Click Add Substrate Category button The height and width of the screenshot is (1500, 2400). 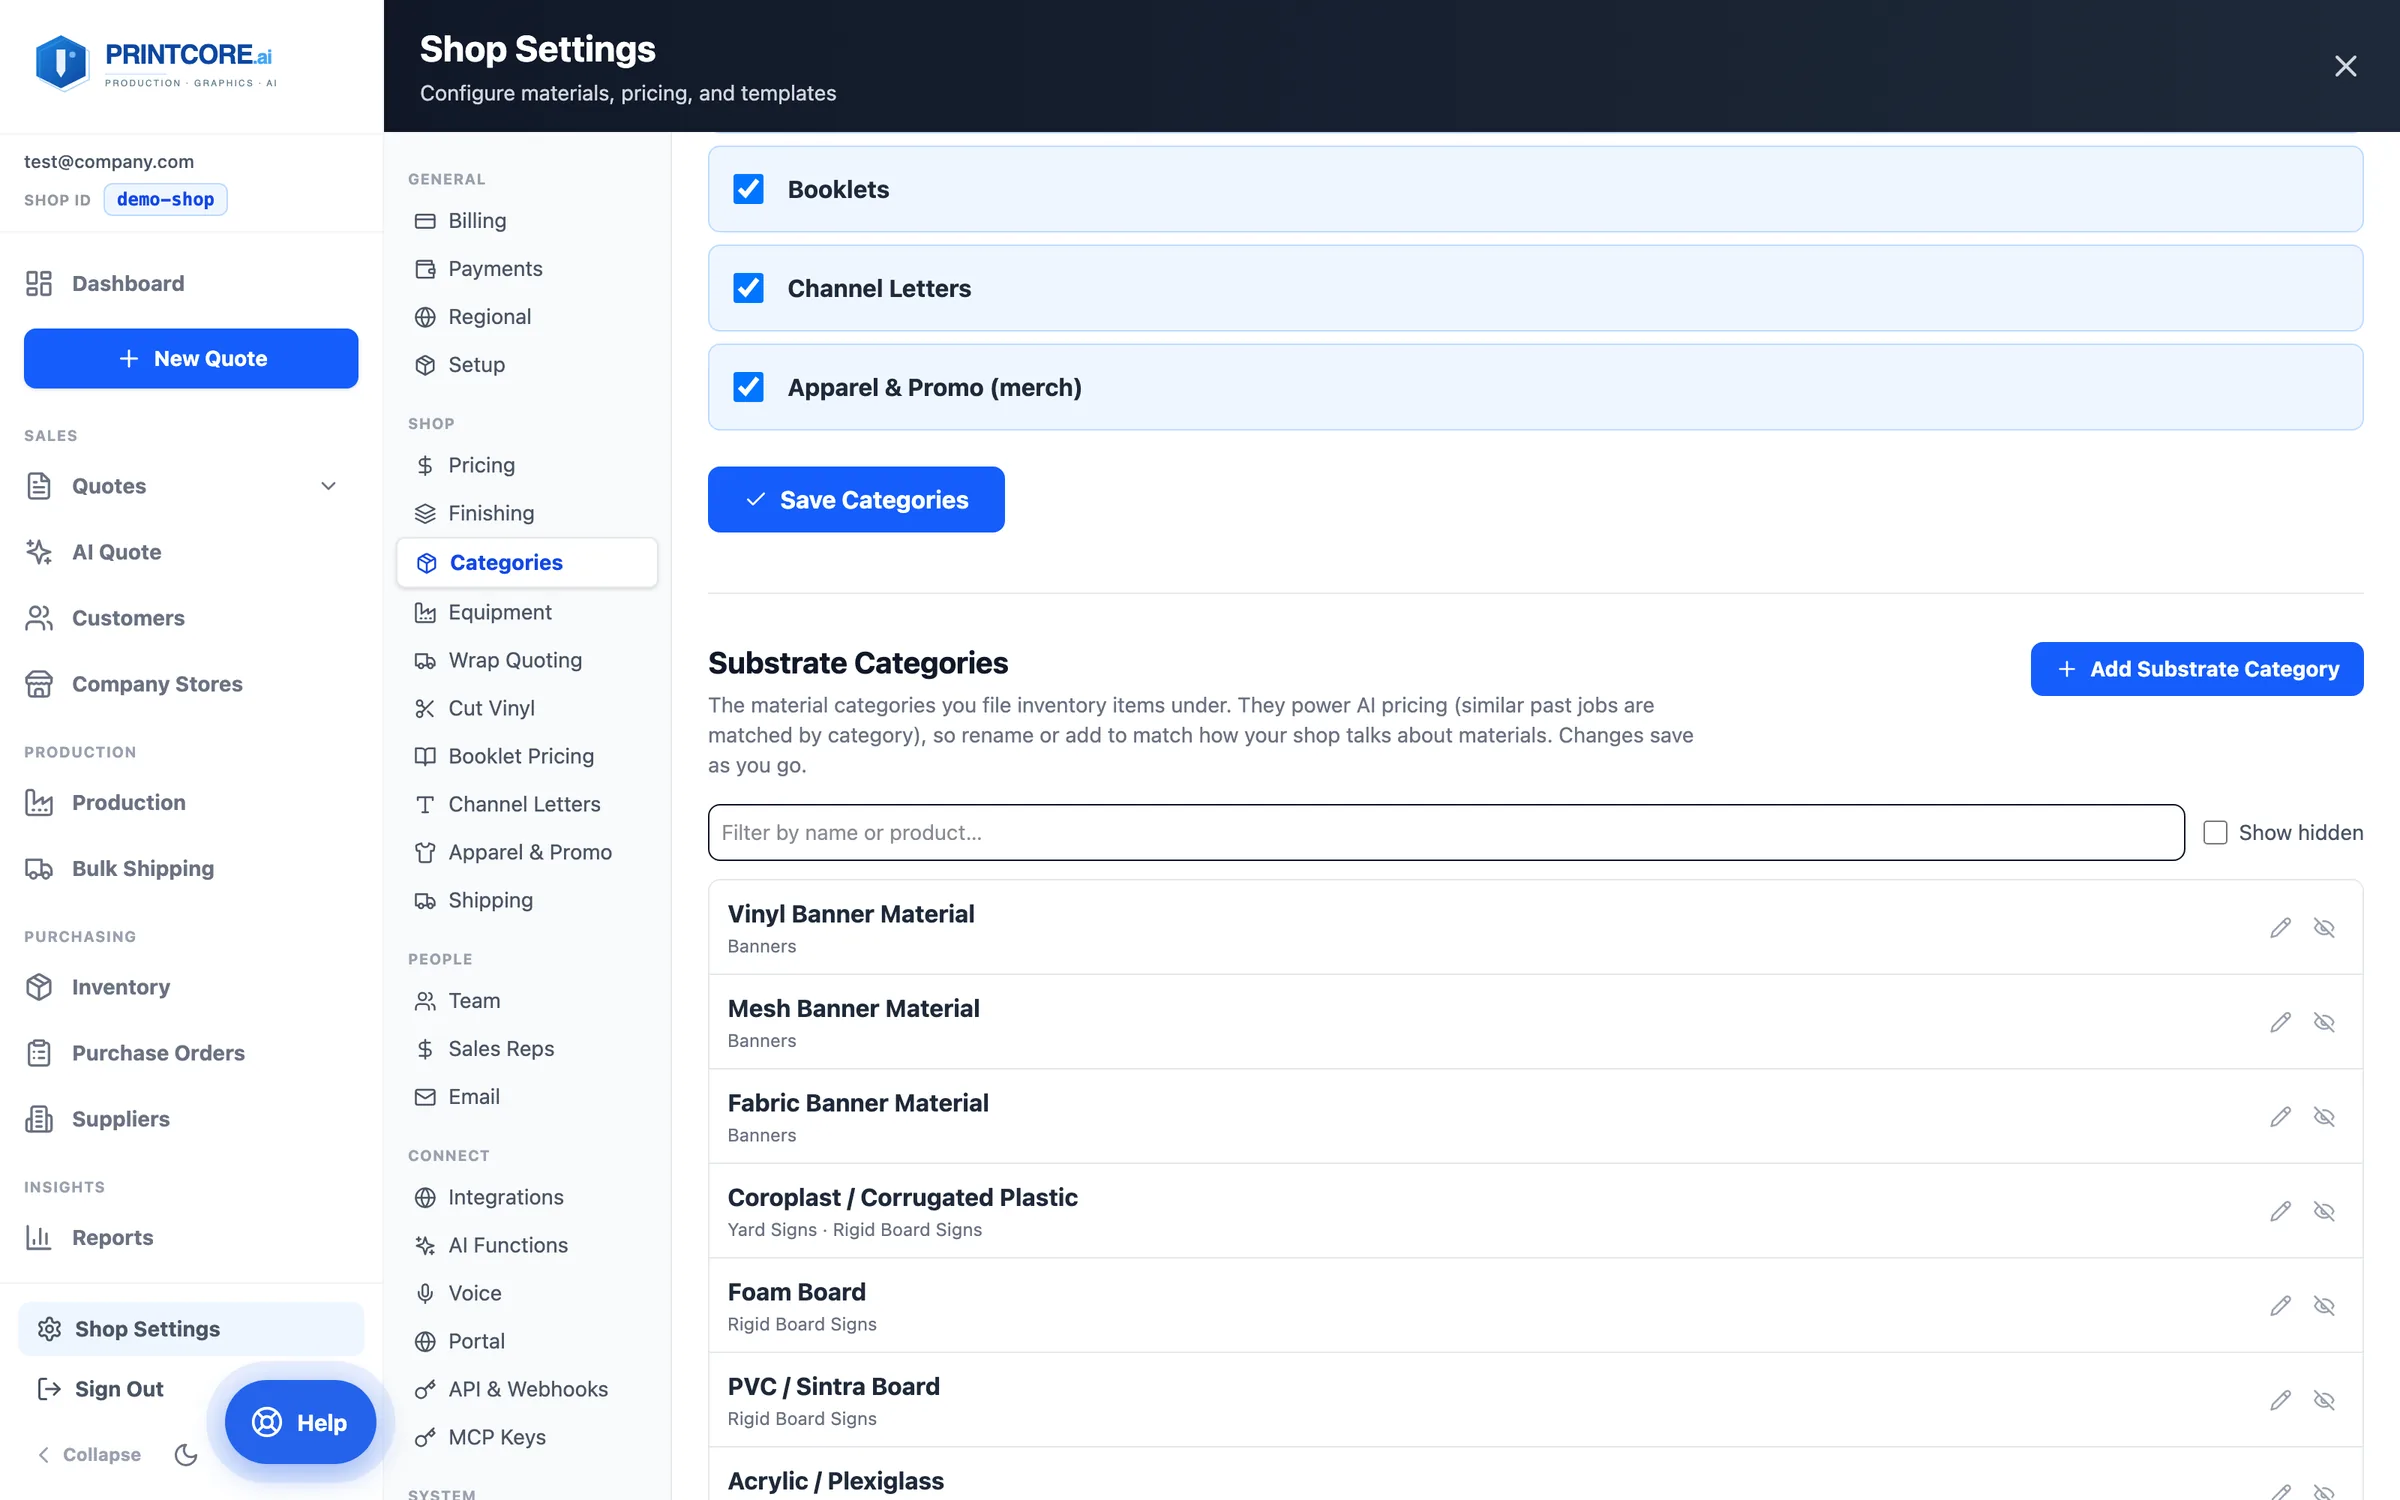[x=2197, y=668]
